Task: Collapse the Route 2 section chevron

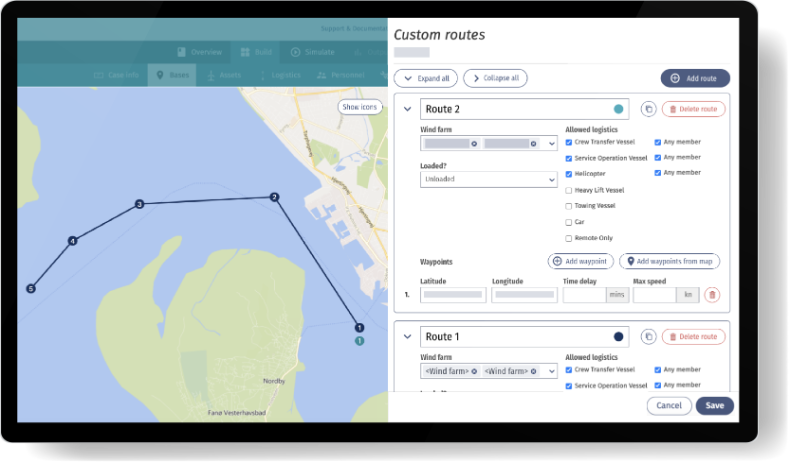Action: click(407, 109)
